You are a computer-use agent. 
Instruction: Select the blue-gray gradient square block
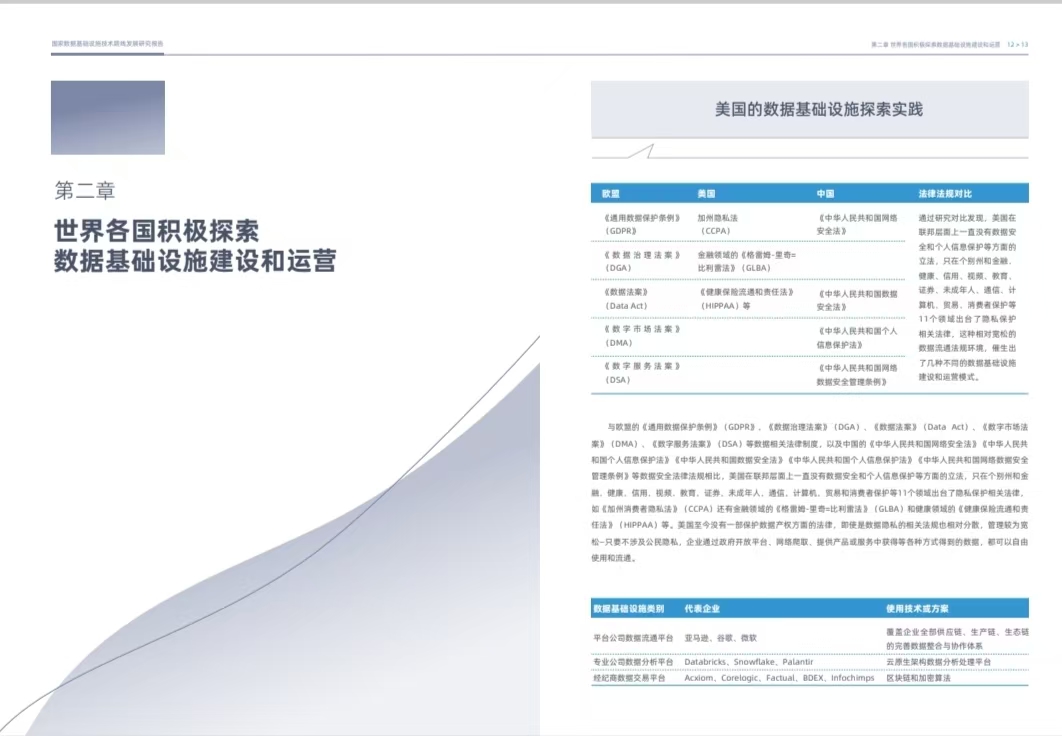point(108,117)
